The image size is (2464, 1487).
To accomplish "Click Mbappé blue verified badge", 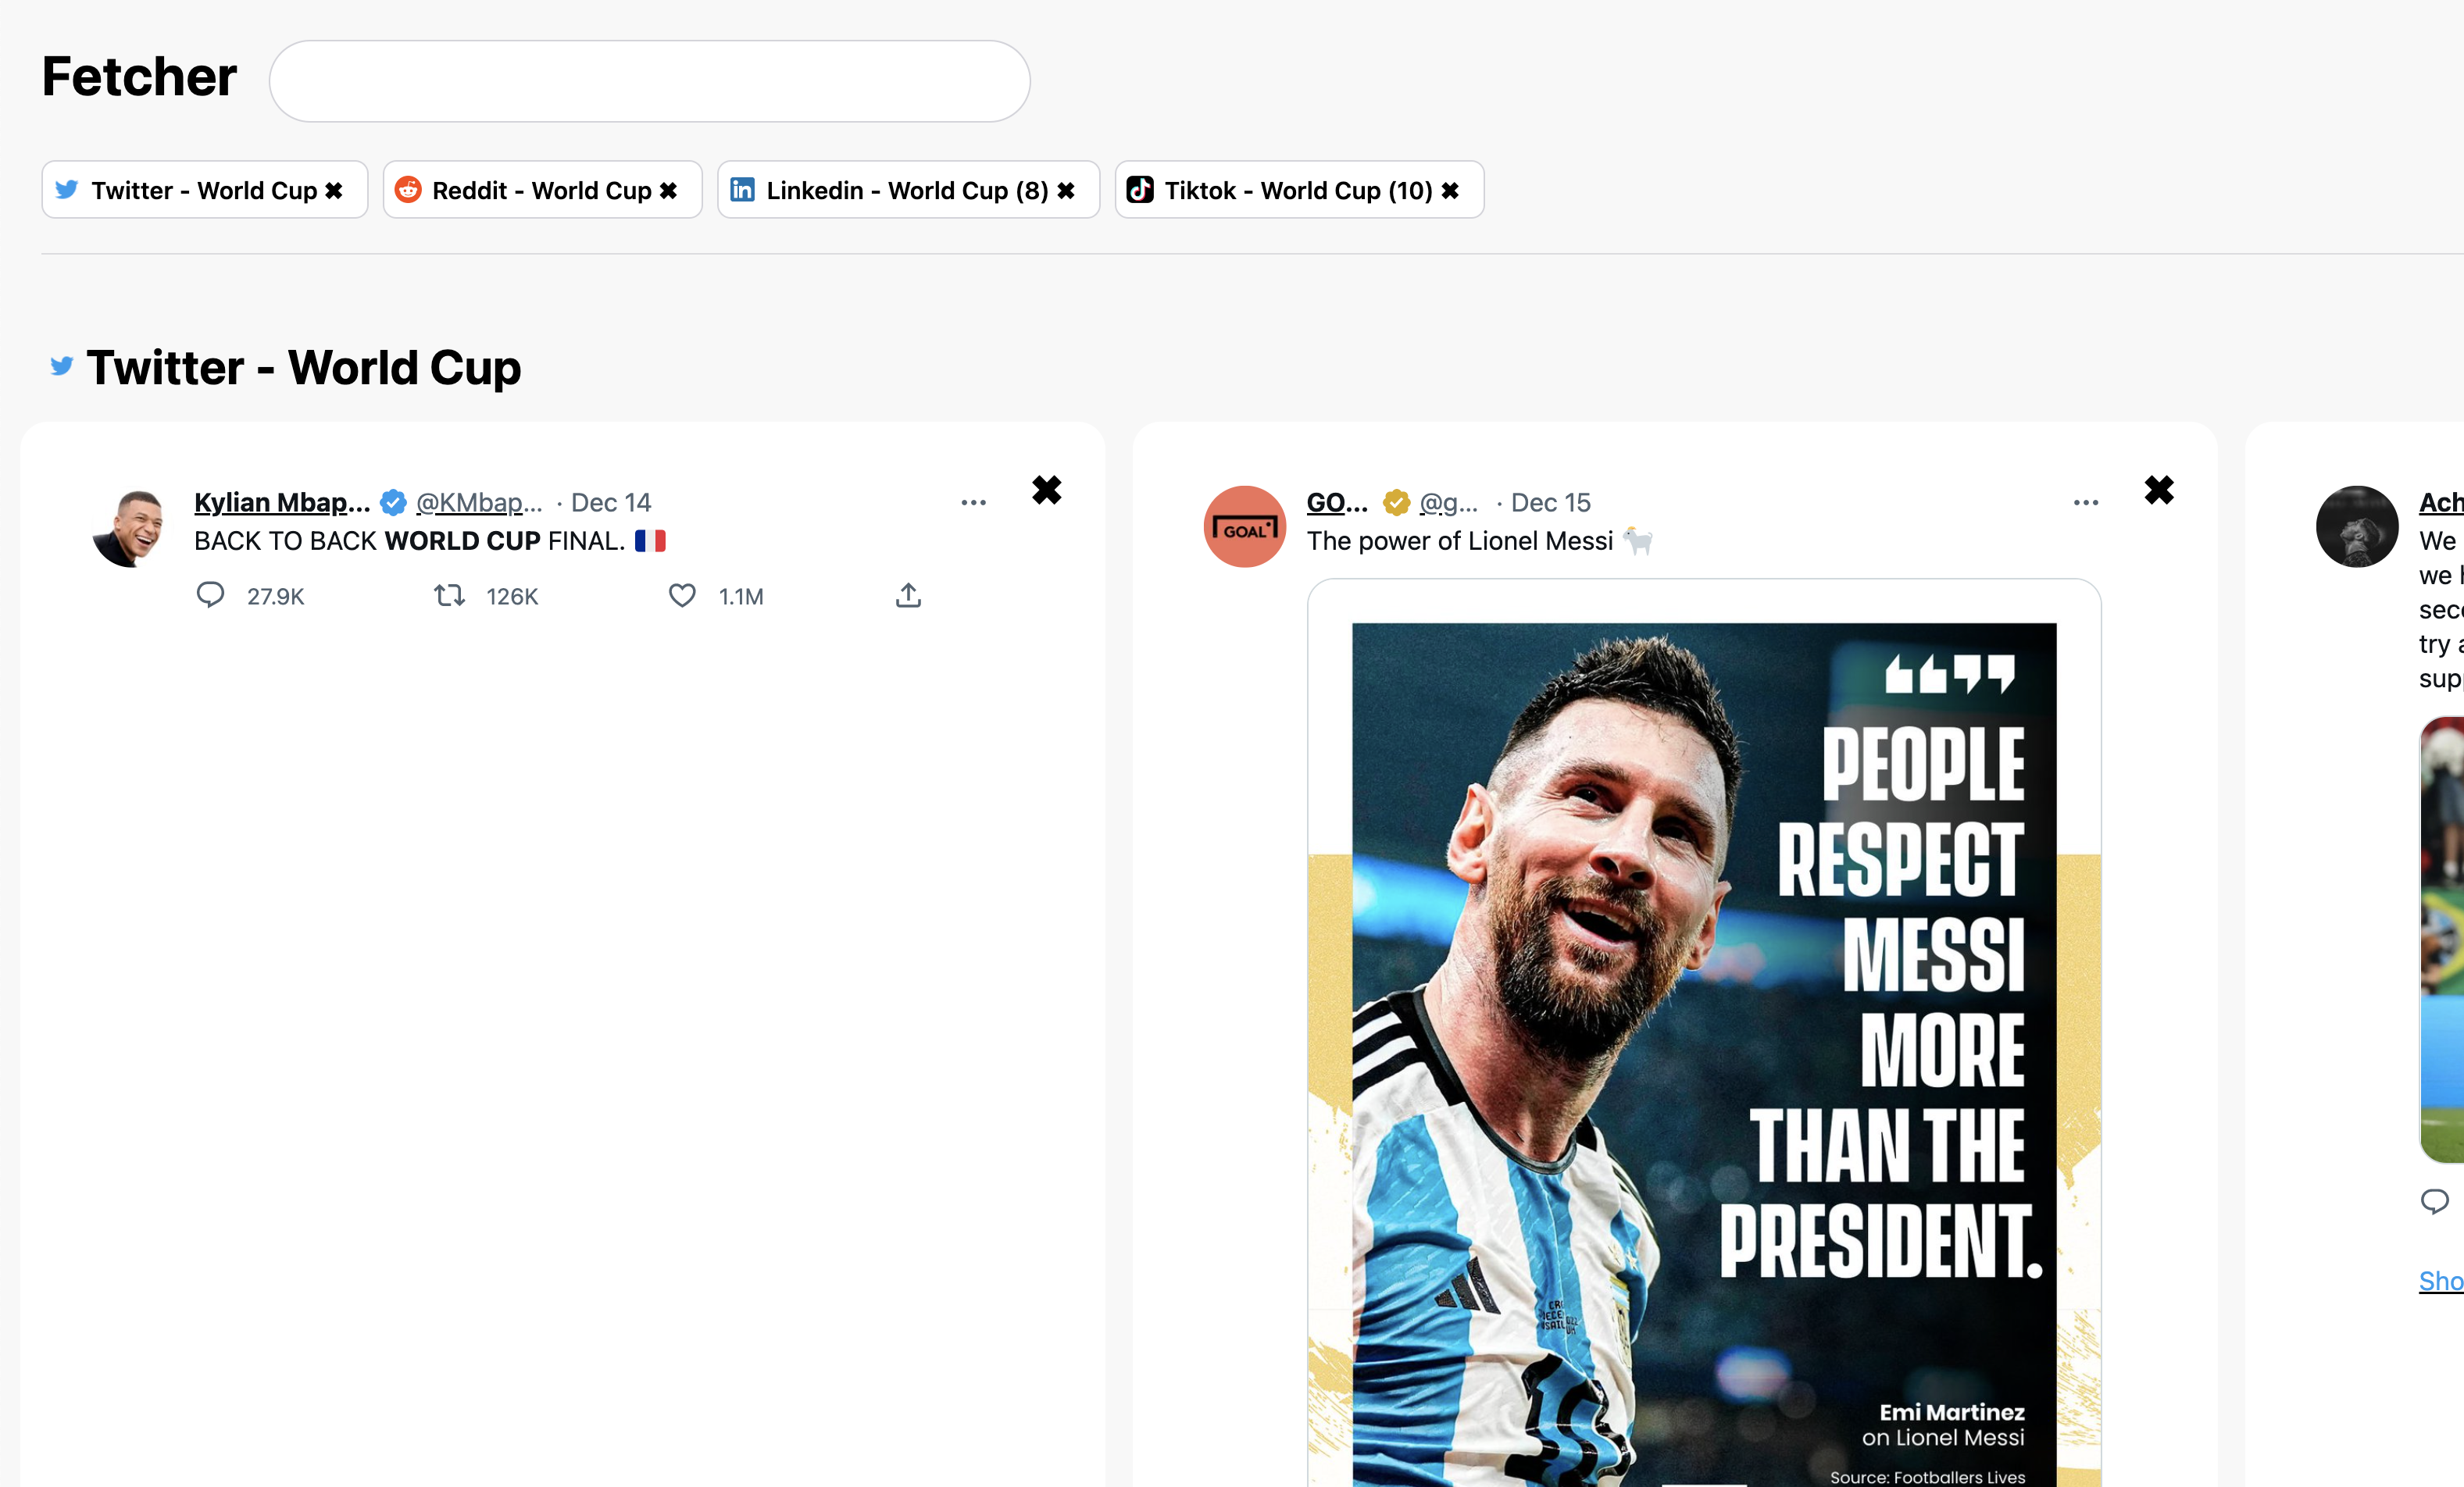I will [393, 502].
